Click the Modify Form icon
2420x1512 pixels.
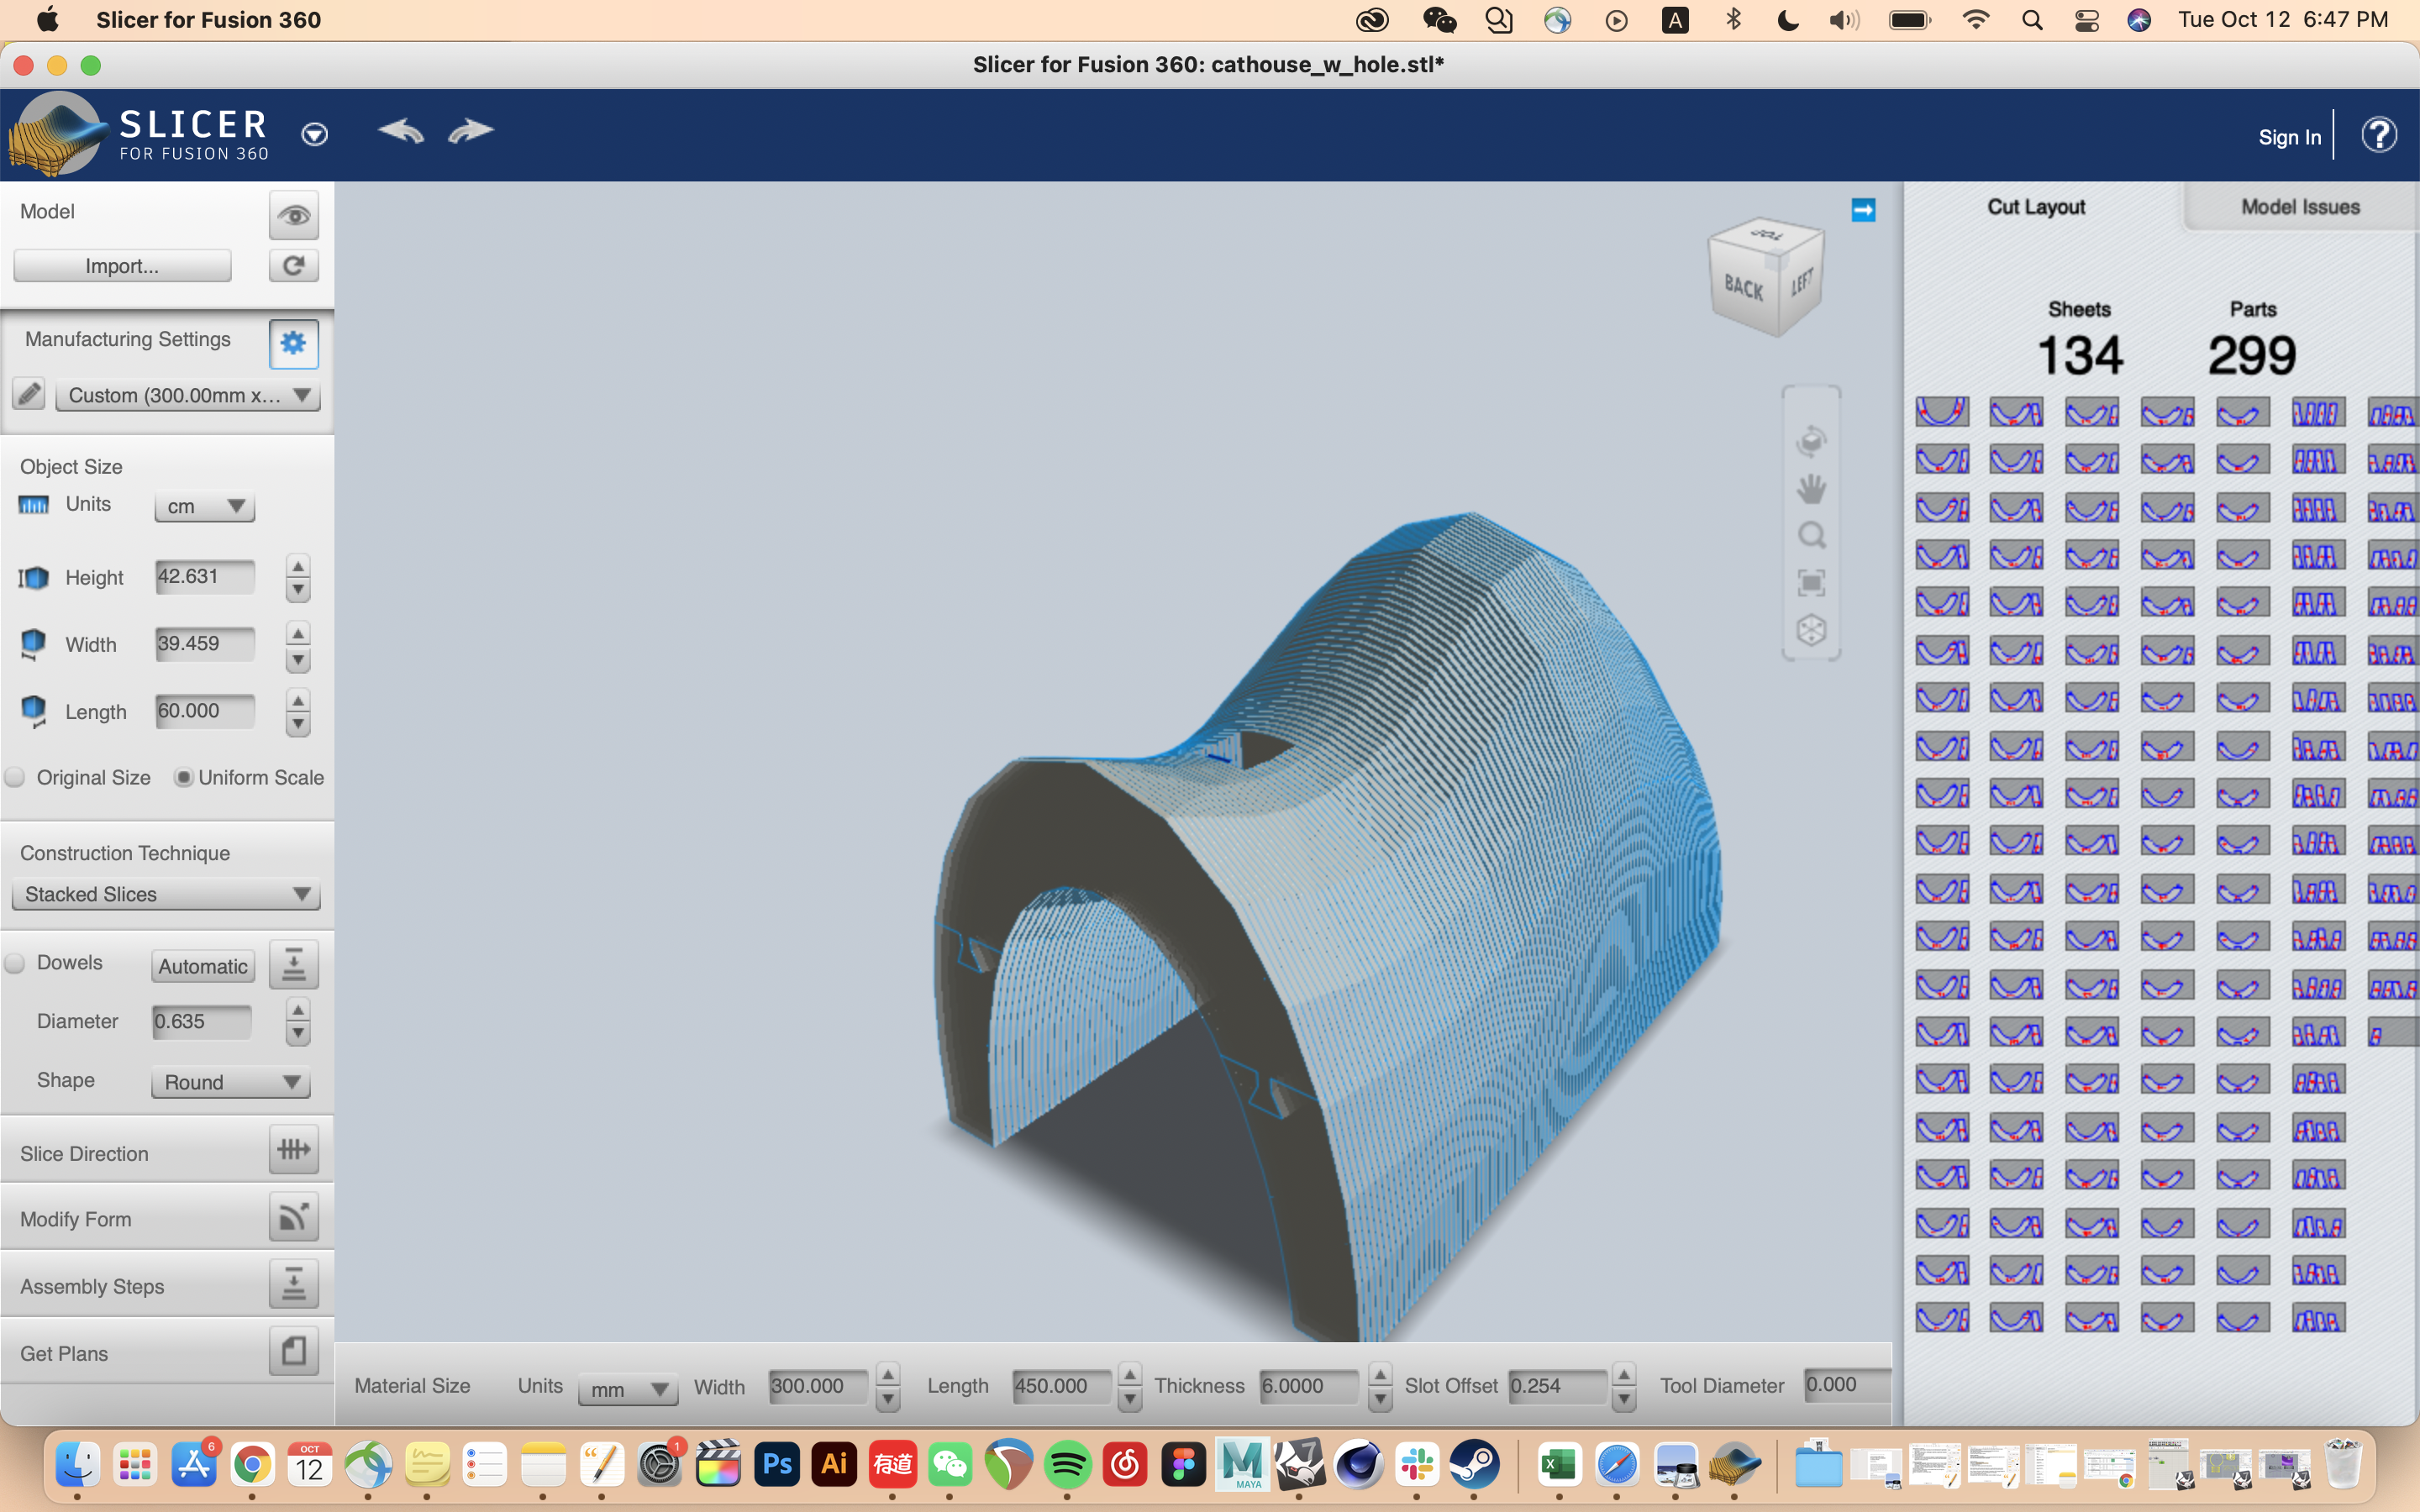293,1217
